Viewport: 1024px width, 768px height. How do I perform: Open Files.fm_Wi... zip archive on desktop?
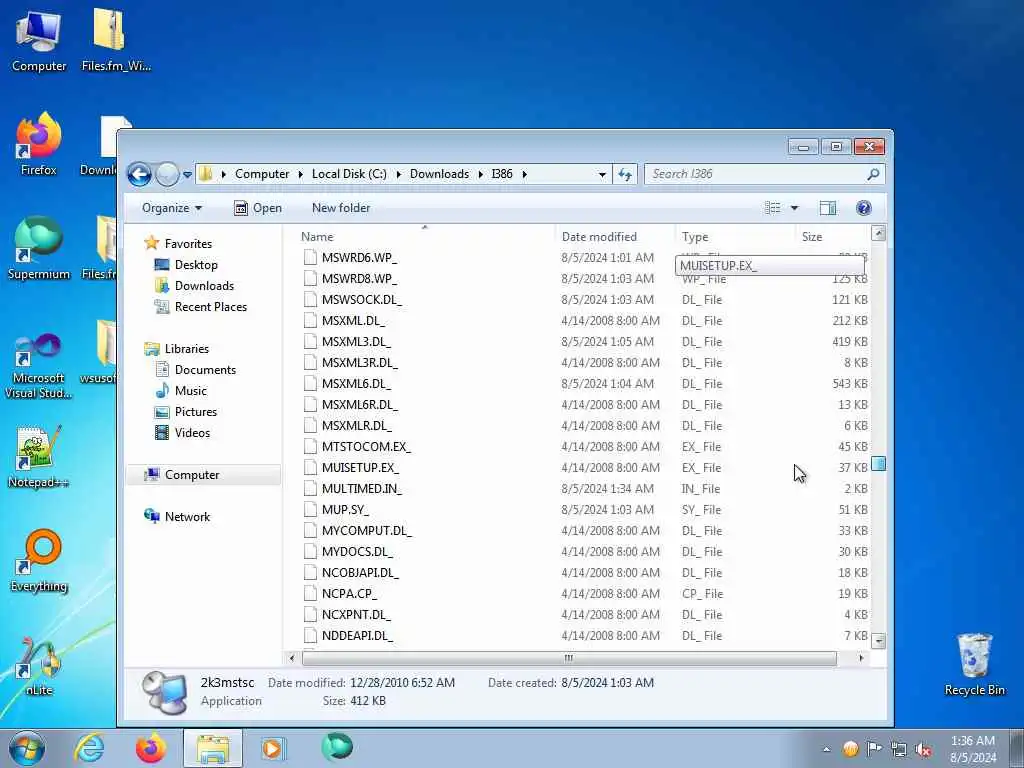click(116, 40)
